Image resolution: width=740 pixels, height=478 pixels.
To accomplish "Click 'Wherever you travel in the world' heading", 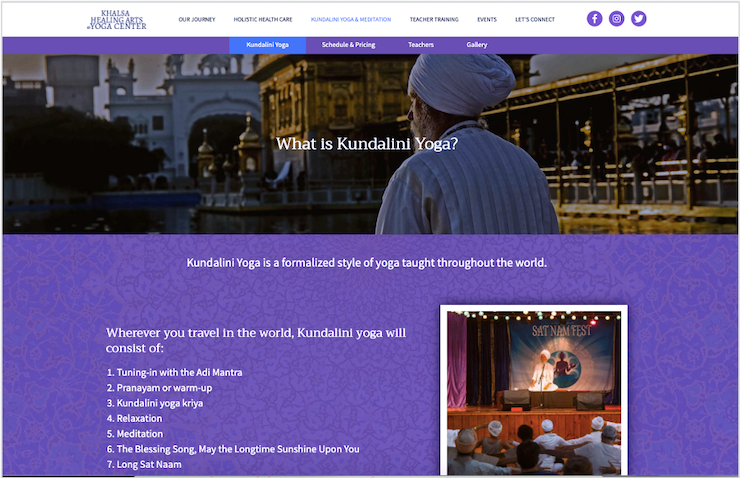I will click(x=256, y=340).
